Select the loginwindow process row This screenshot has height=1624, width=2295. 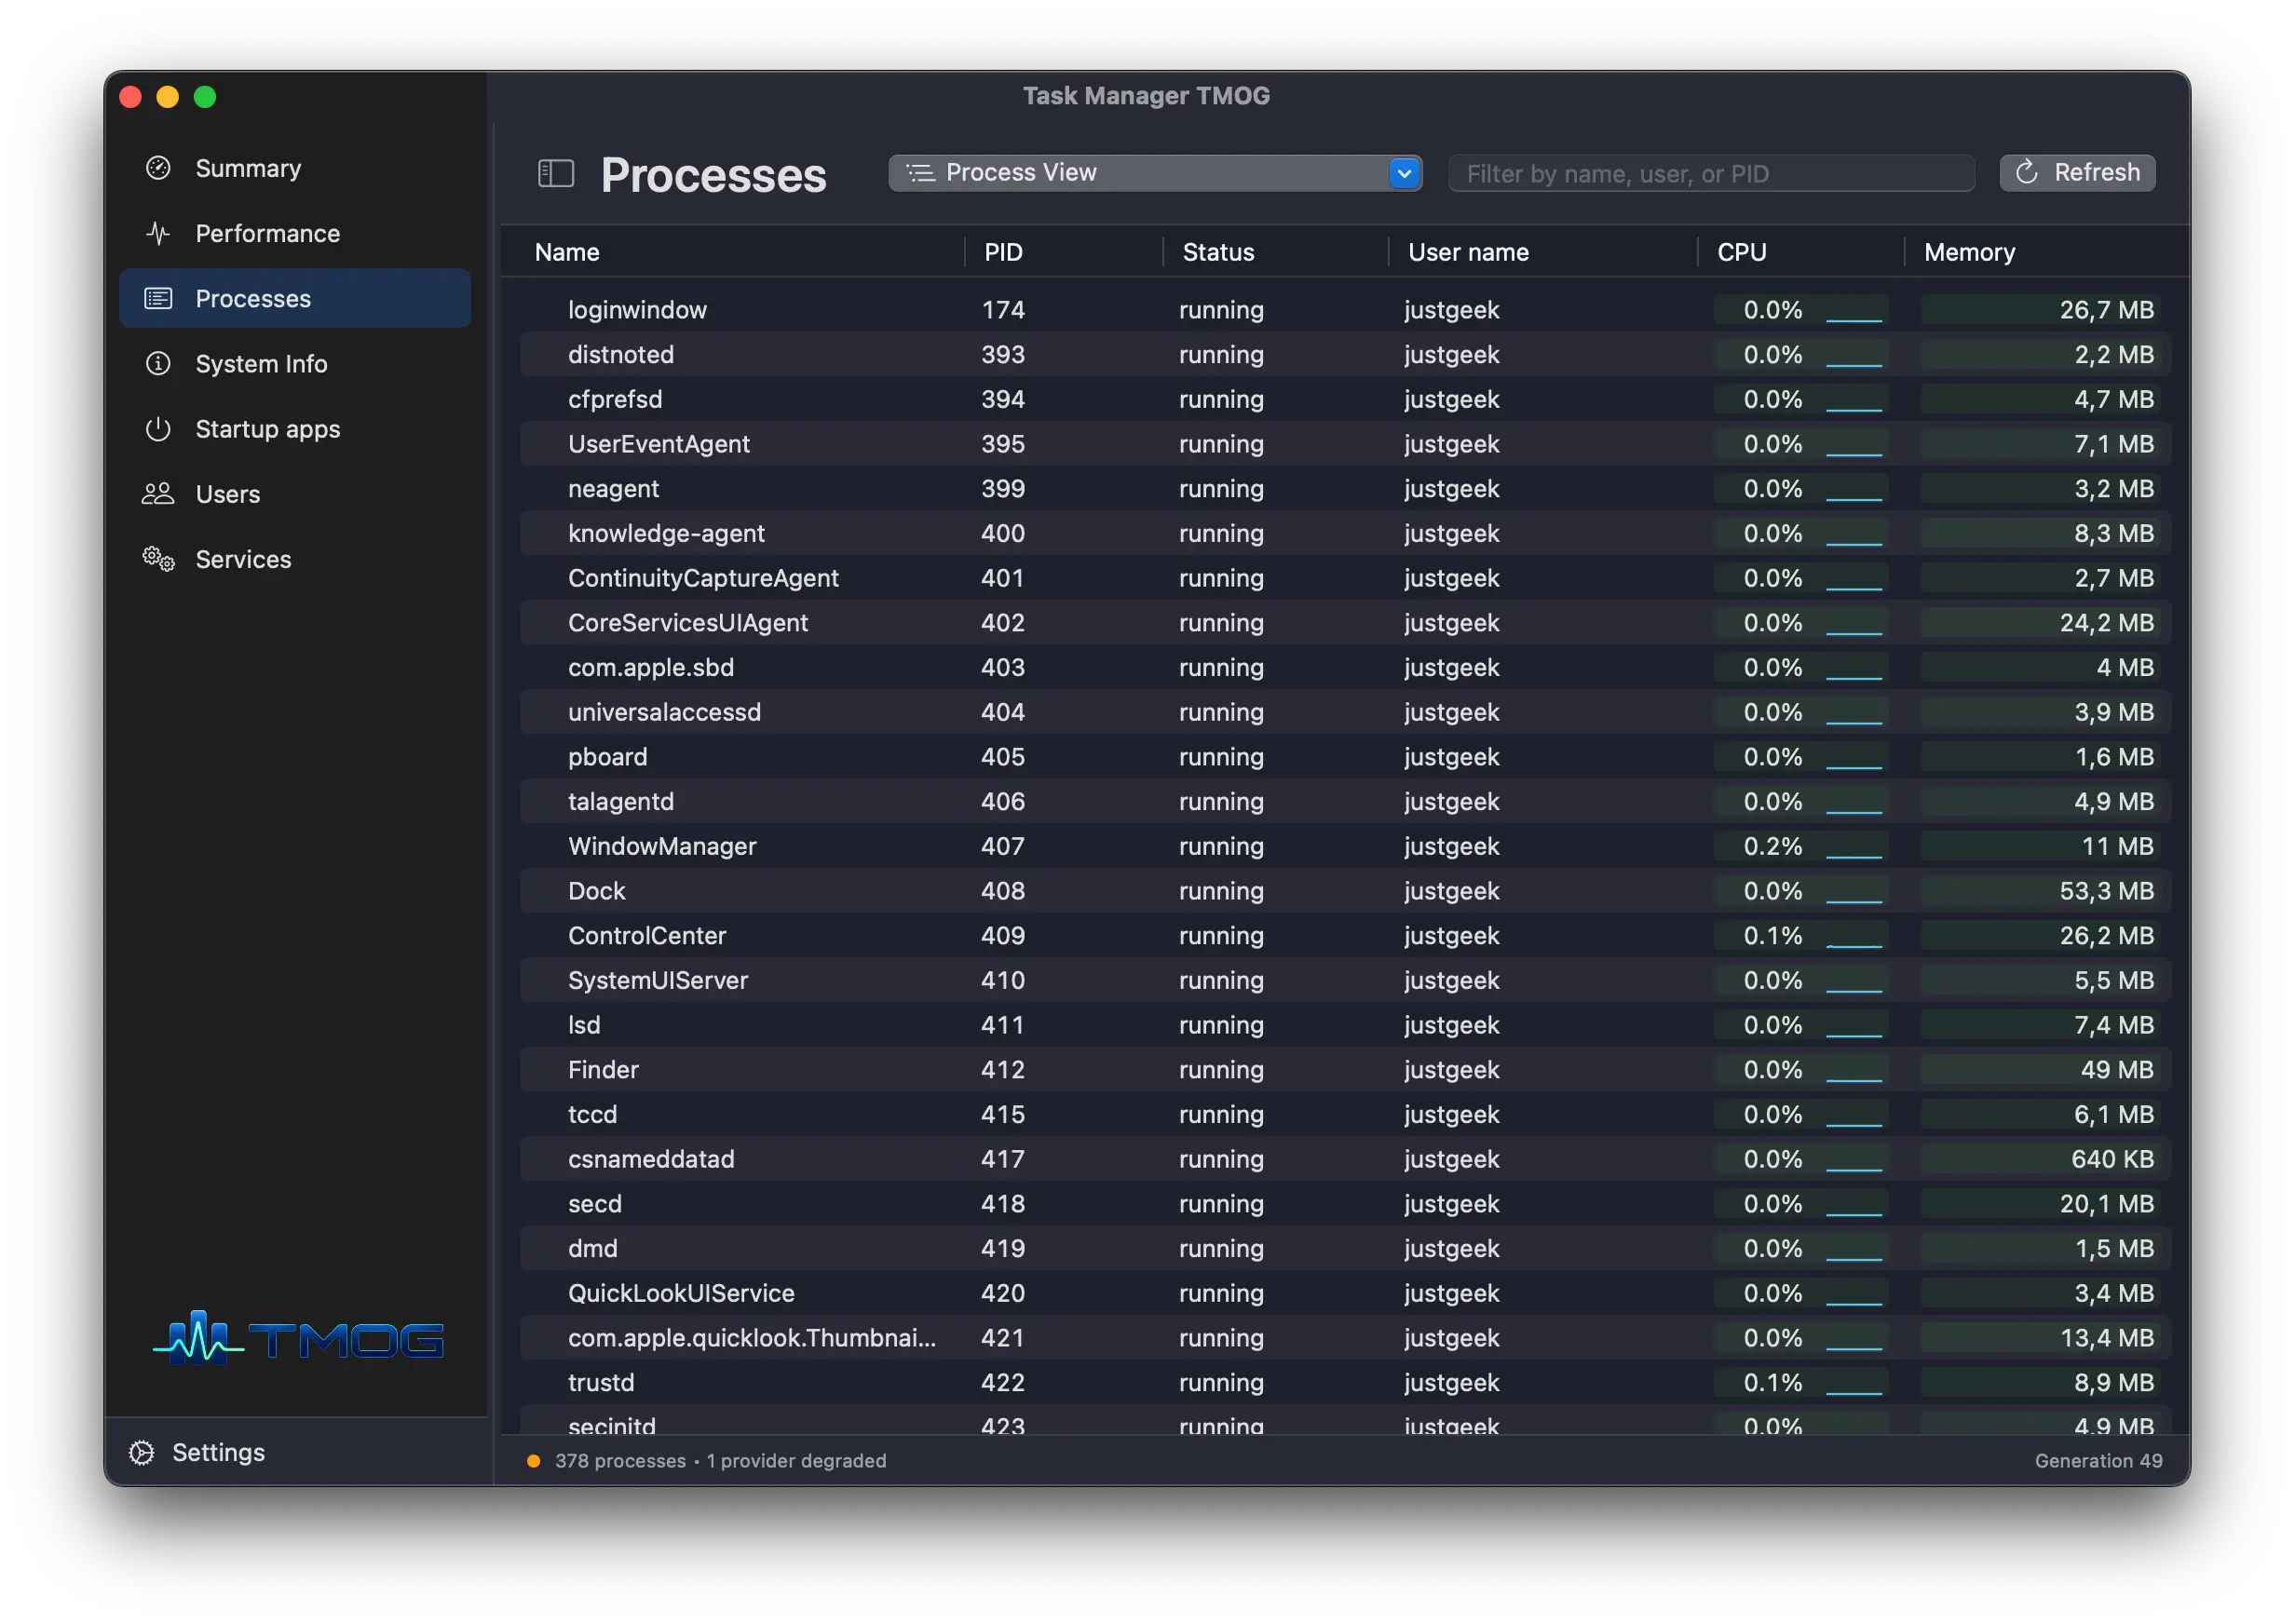point(1345,310)
